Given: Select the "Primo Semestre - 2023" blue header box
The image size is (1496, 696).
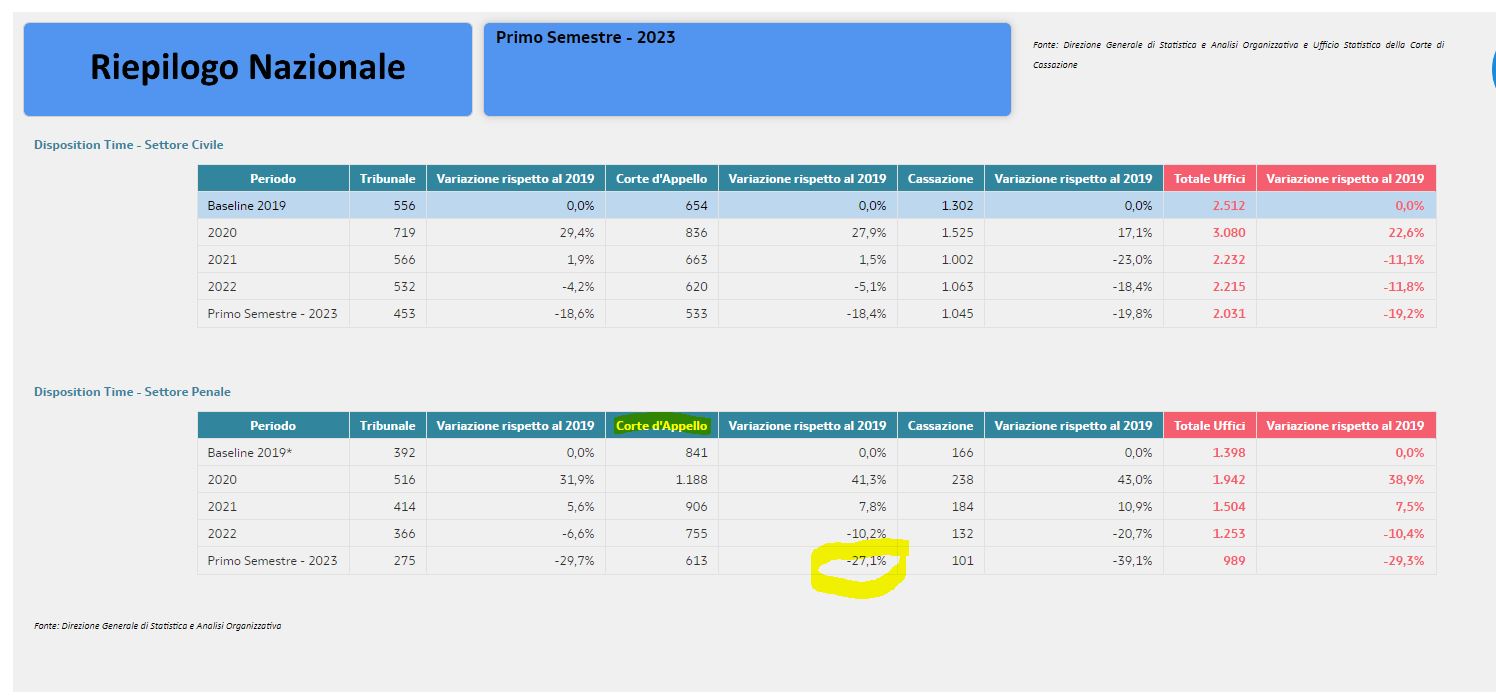Looking at the screenshot, I should [x=746, y=69].
